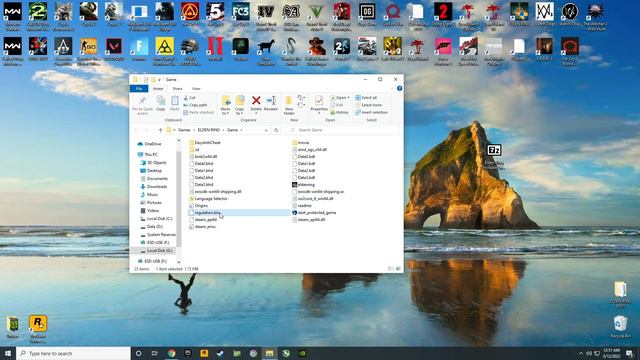Switch to the Home ribbon tab
Screen dimensions: 640x360
(x=158, y=89)
